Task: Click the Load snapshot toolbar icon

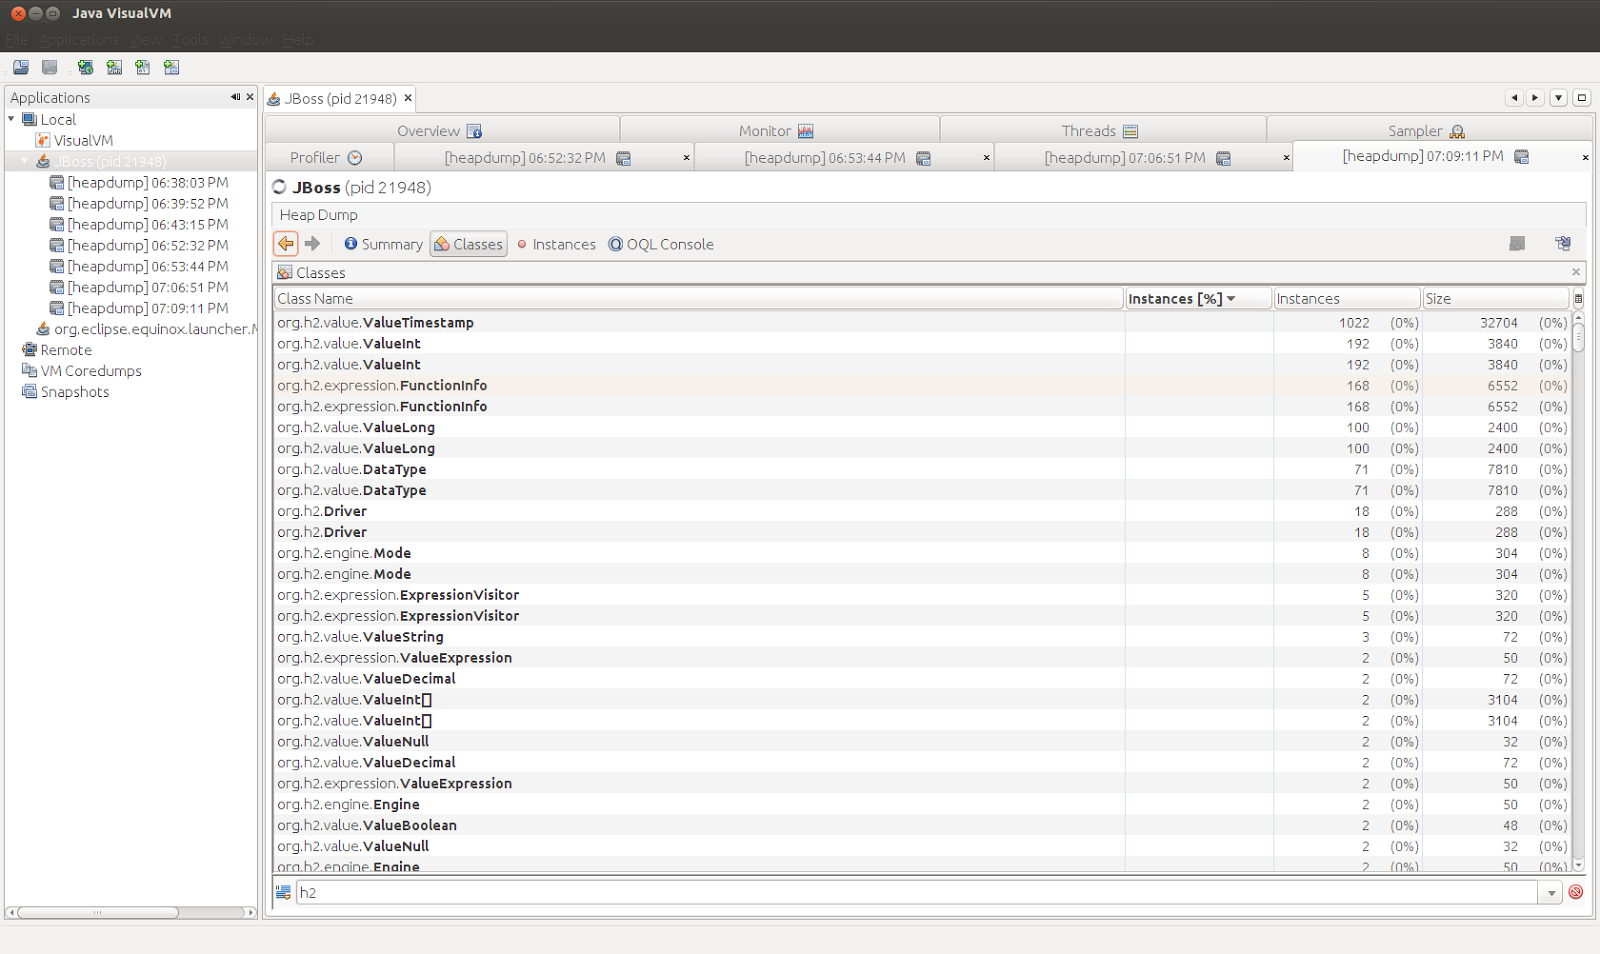Action: [x=21, y=67]
